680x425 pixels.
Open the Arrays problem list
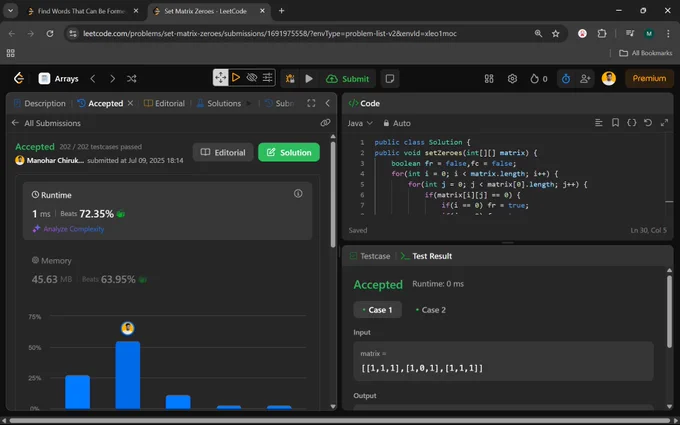(59, 78)
